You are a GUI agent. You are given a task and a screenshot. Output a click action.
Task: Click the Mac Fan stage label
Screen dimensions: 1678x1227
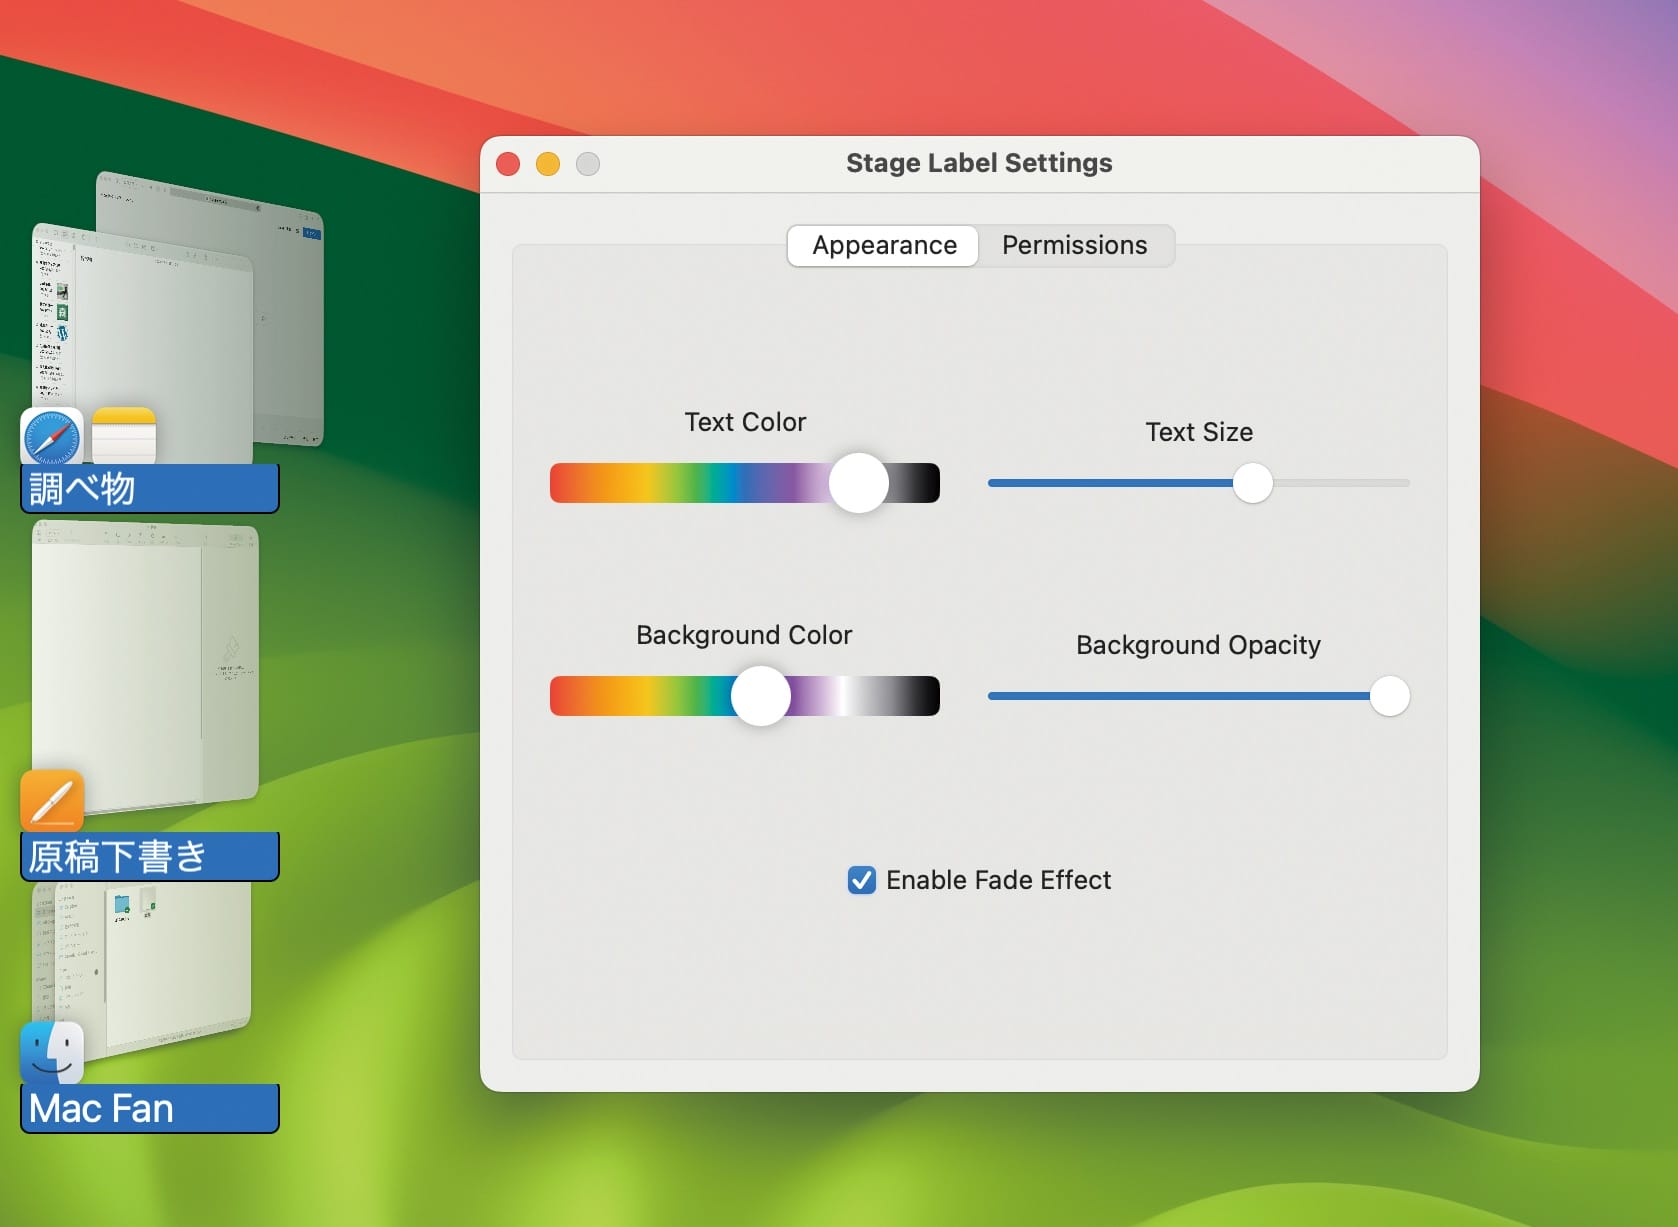150,1109
